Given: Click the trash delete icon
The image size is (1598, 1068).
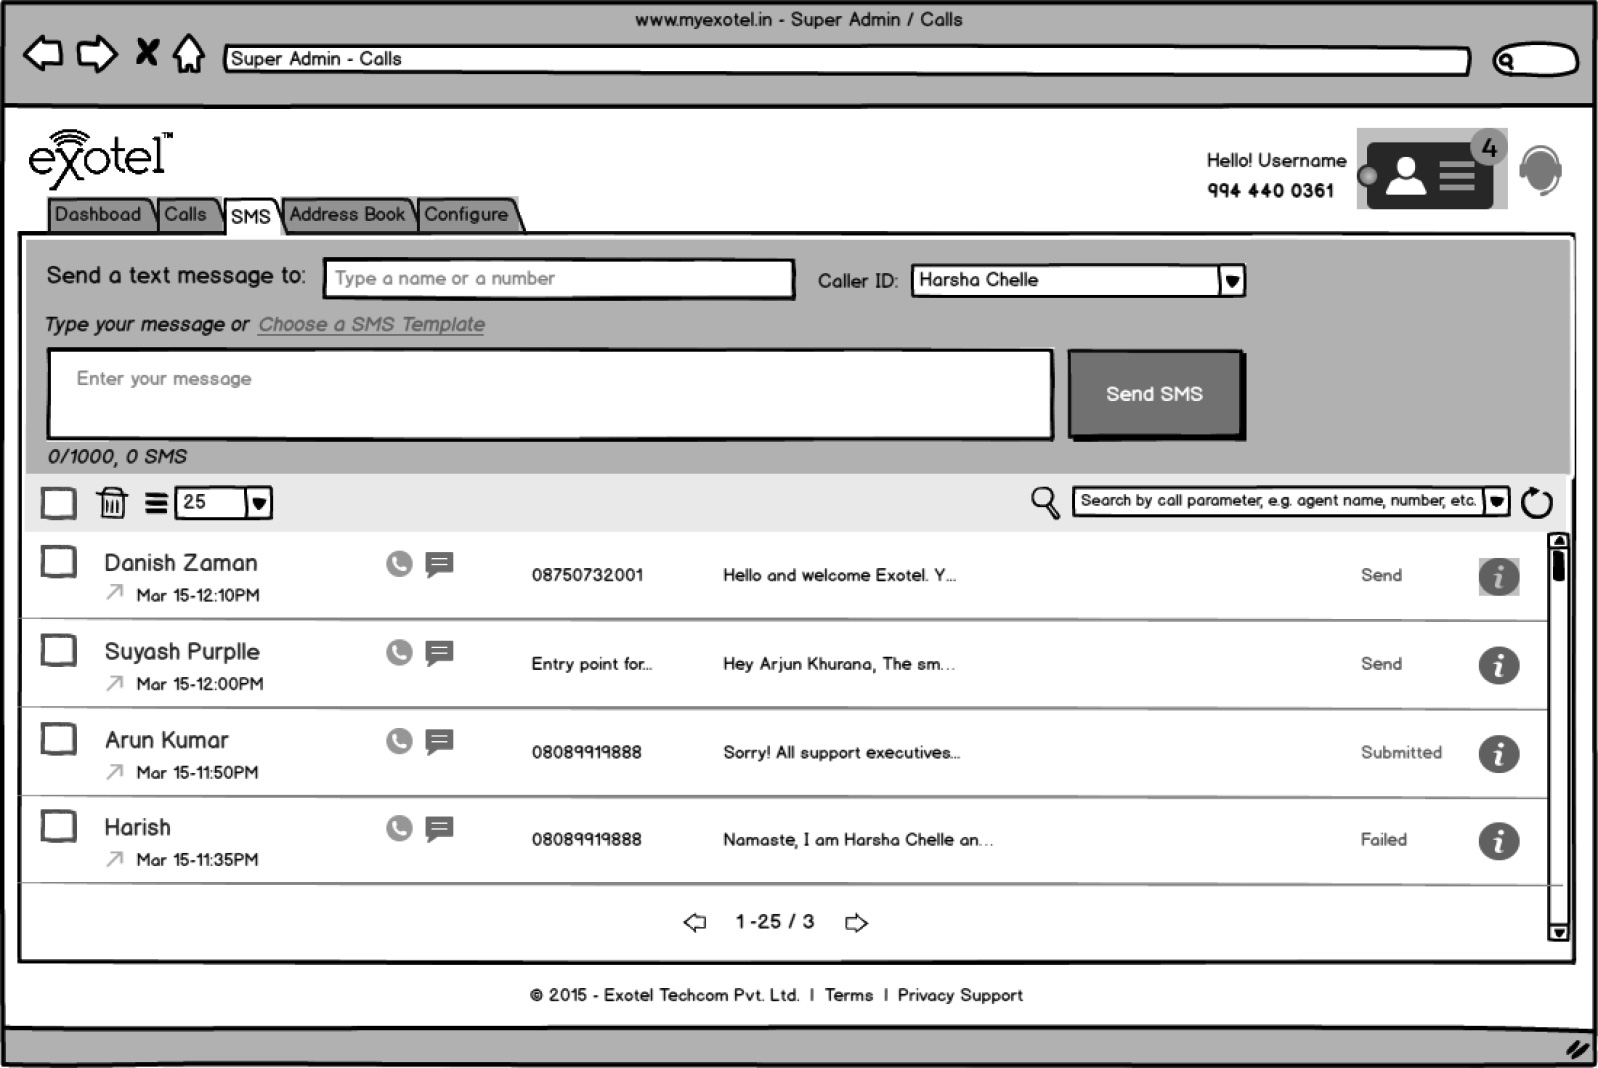Looking at the screenshot, I should tap(112, 502).
